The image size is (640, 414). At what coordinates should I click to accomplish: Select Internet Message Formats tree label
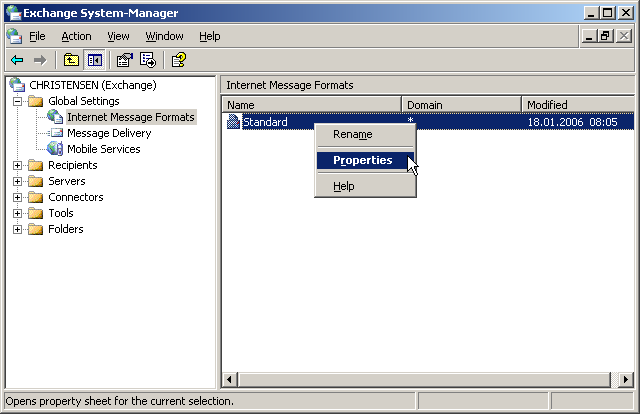(131, 117)
